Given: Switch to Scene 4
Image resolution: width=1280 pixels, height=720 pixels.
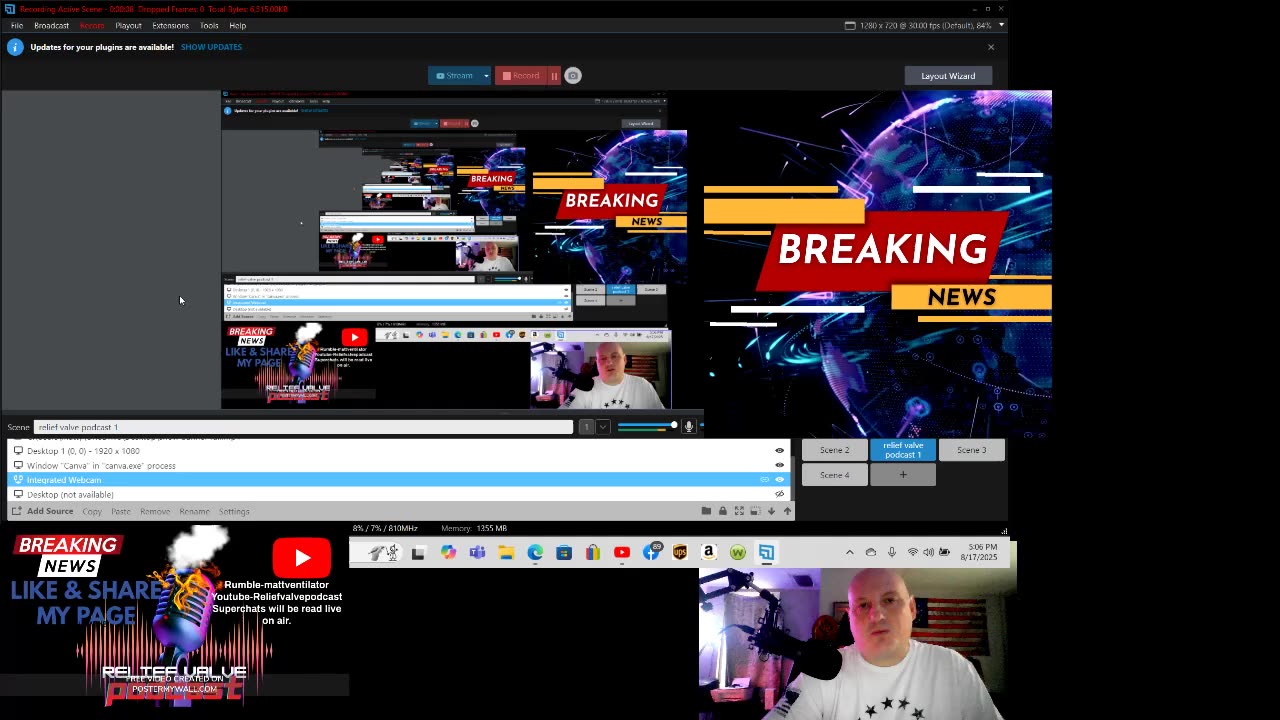Looking at the screenshot, I should (835, 475).
